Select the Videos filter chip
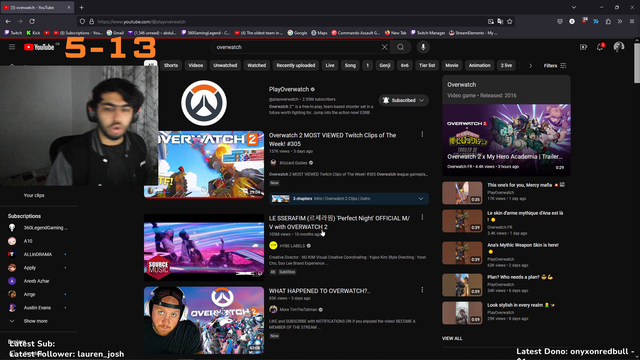This screenshot has width=640, height=360. (196, 65)
